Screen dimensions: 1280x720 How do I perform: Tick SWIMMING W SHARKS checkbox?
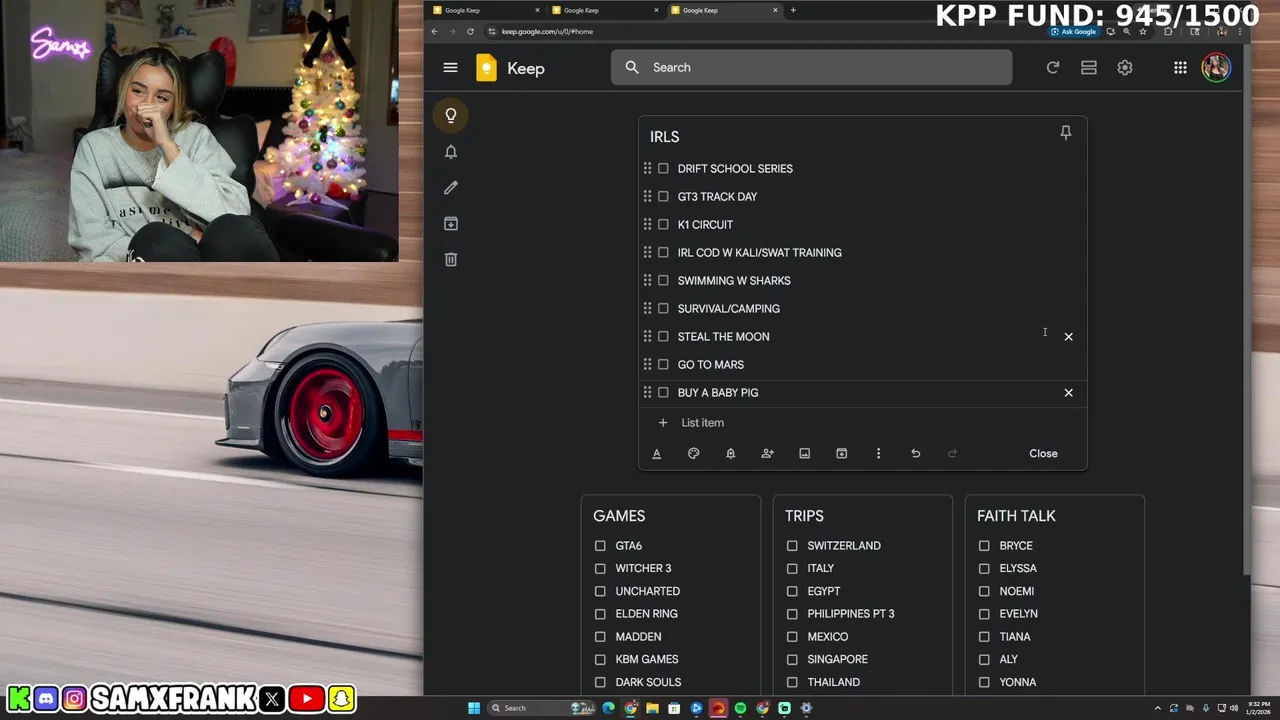663,280
